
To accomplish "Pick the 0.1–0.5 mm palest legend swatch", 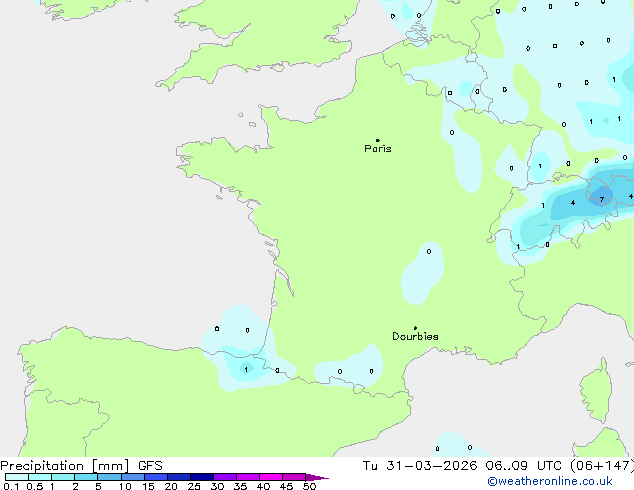I will (x=17, y=477).
